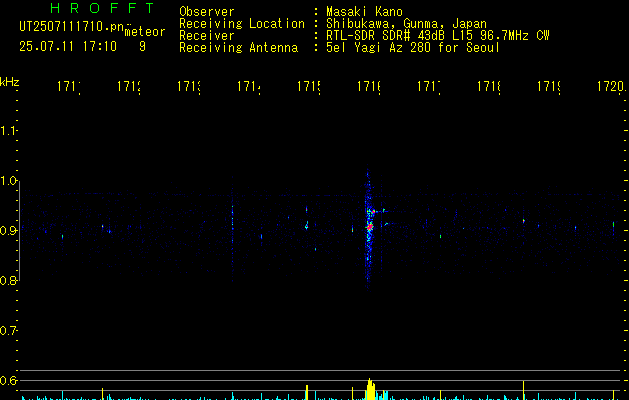Click the 0.7 kHz frequency tick label

pyautogui.click(x=8, y=331)
